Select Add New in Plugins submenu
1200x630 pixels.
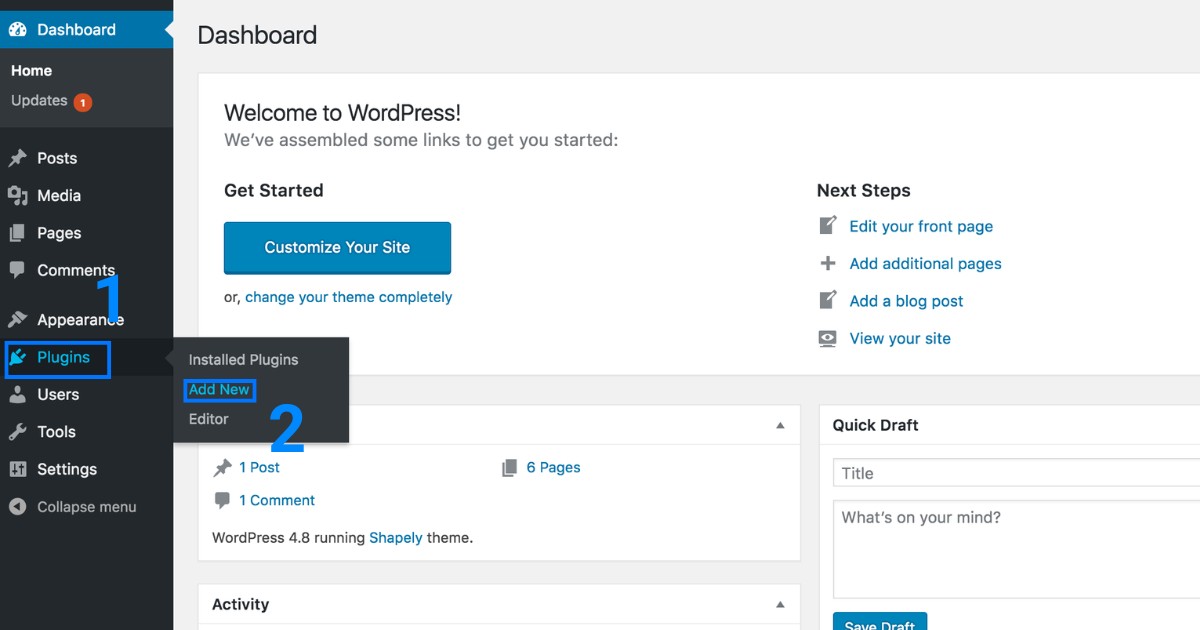click(219, 389)
